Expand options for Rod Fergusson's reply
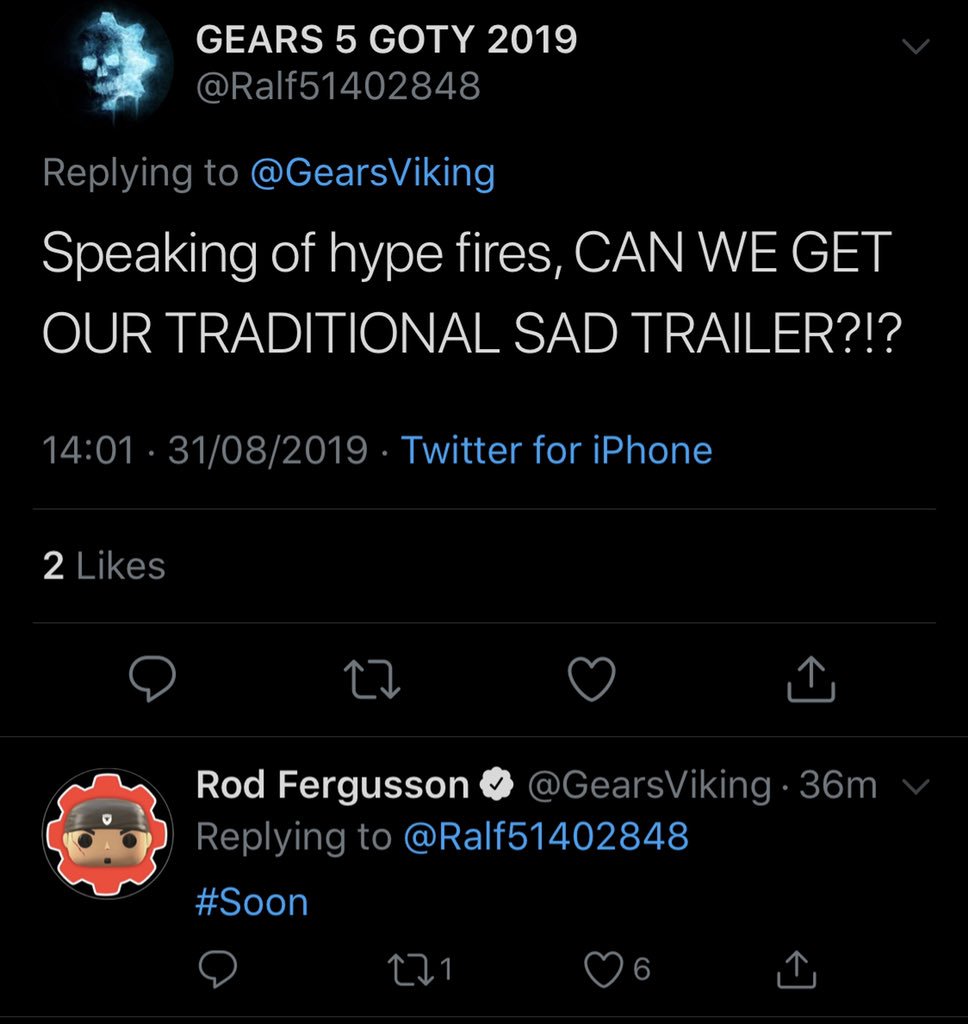Viewport: 968px width, 1024px height. click(918, 787)
